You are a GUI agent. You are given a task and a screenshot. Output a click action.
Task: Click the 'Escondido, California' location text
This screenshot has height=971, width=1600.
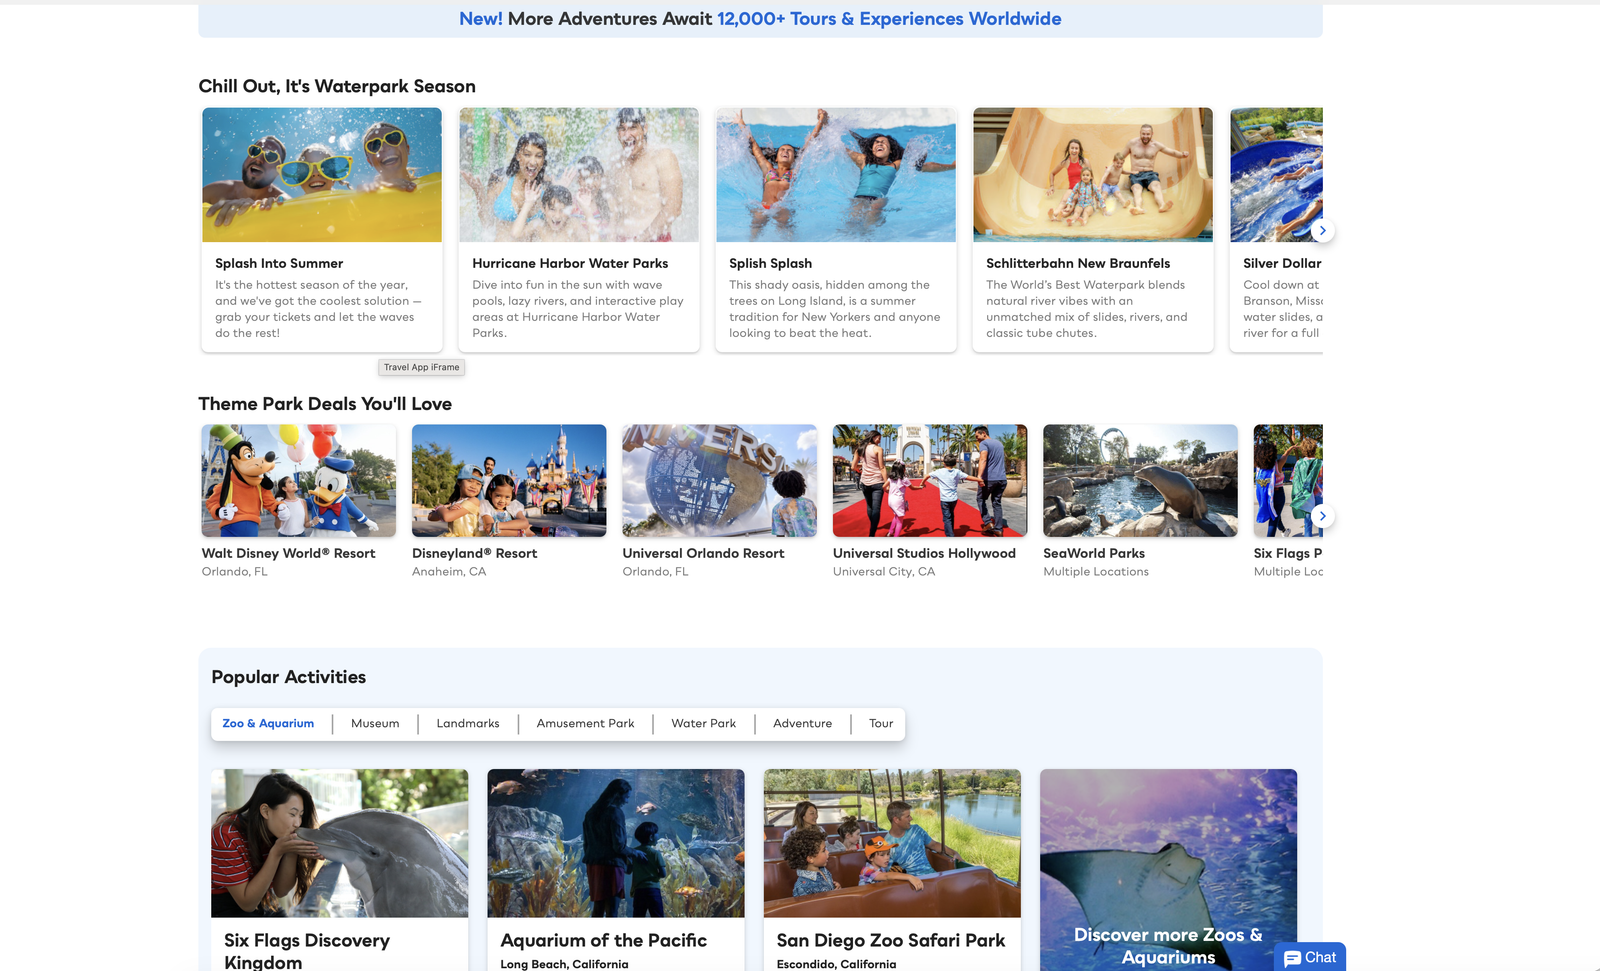[x=836, y=964]
